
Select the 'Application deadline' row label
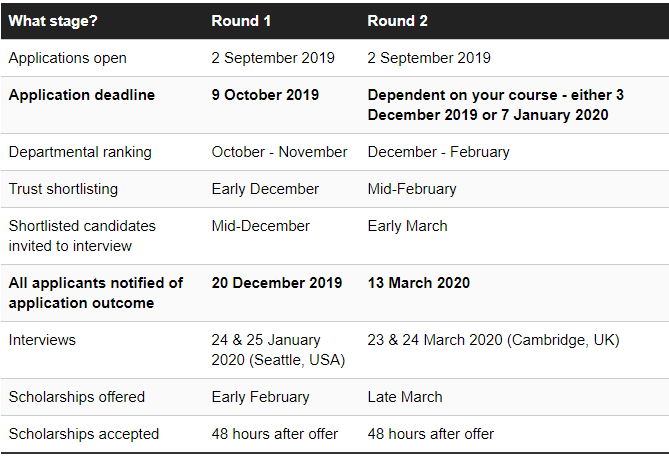tap(81, 95)
